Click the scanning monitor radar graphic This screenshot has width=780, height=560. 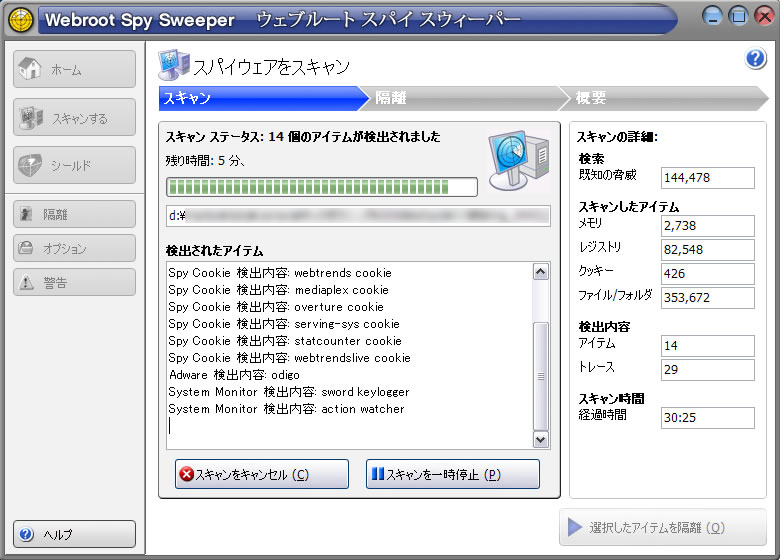[518, 160]
